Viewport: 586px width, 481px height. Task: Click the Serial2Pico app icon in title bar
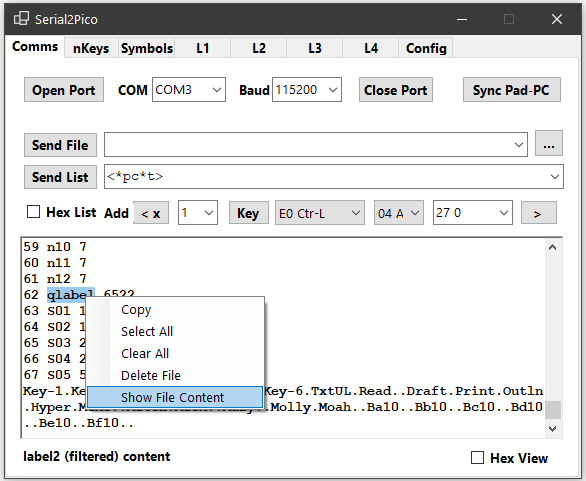(x=21, y=19)
